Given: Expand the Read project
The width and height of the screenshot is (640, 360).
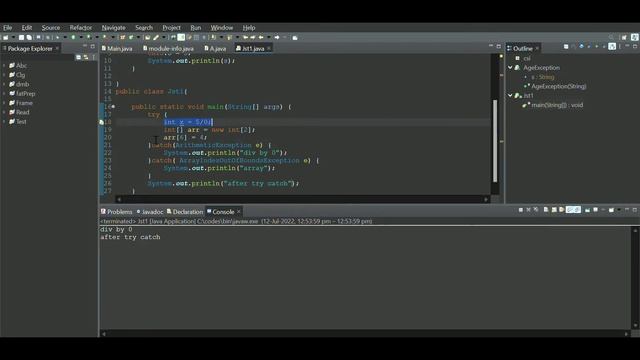Looking at the screenshot, I should 4,112.
